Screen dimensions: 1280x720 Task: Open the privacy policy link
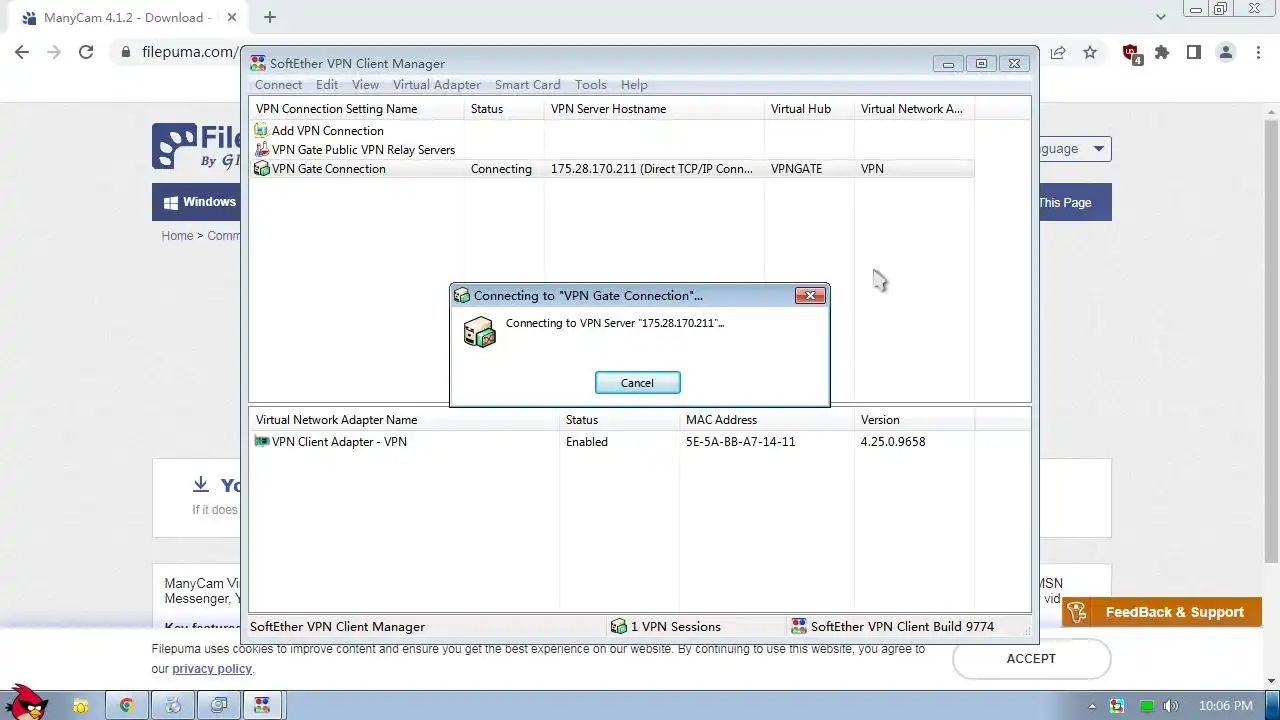tap(212, 668)
